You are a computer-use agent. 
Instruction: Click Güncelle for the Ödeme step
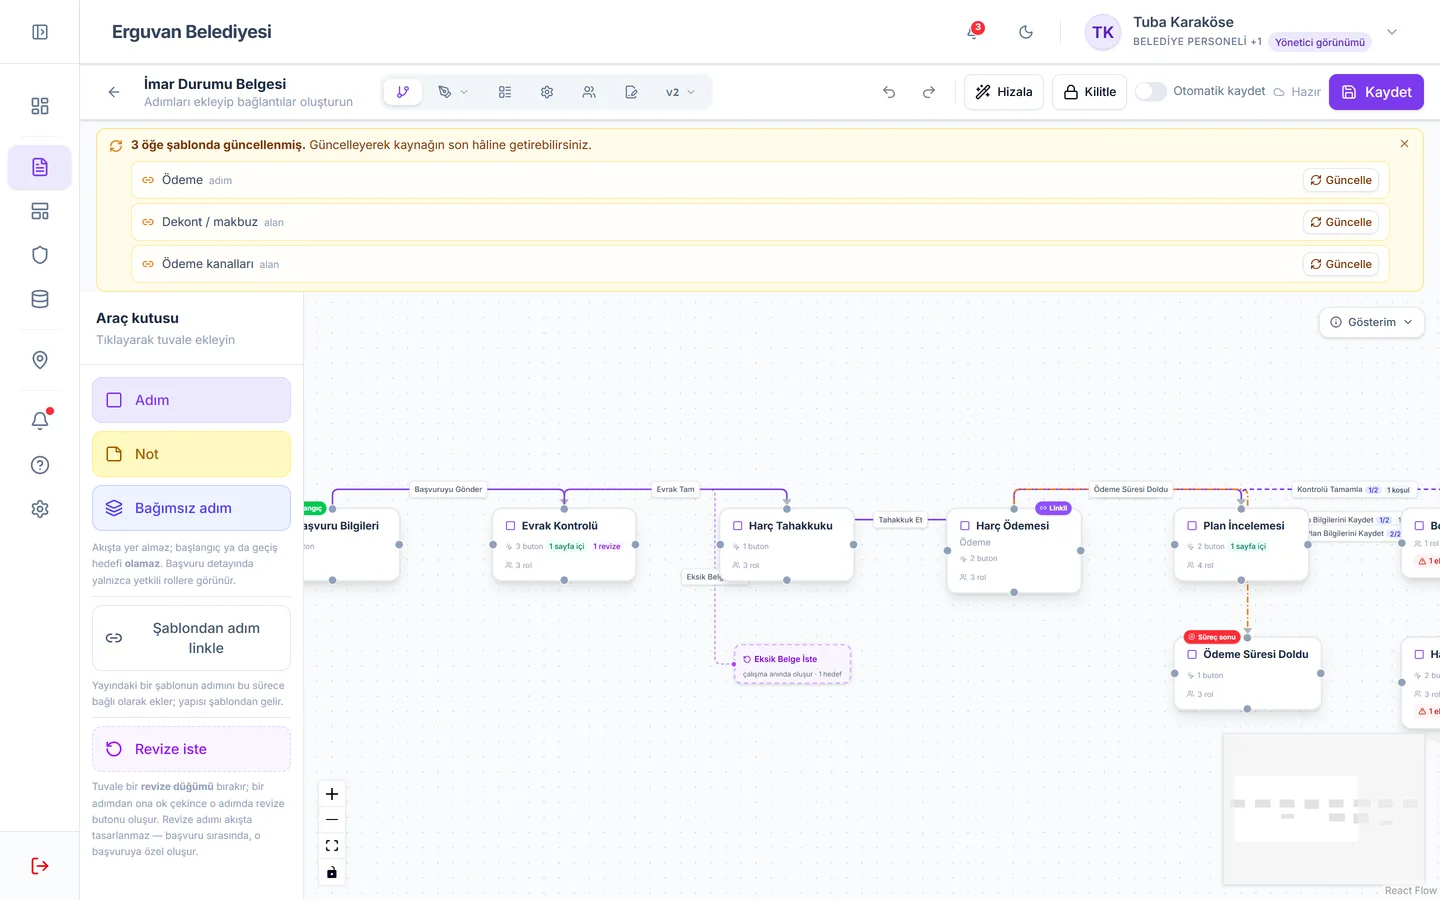click(1341, 180)
